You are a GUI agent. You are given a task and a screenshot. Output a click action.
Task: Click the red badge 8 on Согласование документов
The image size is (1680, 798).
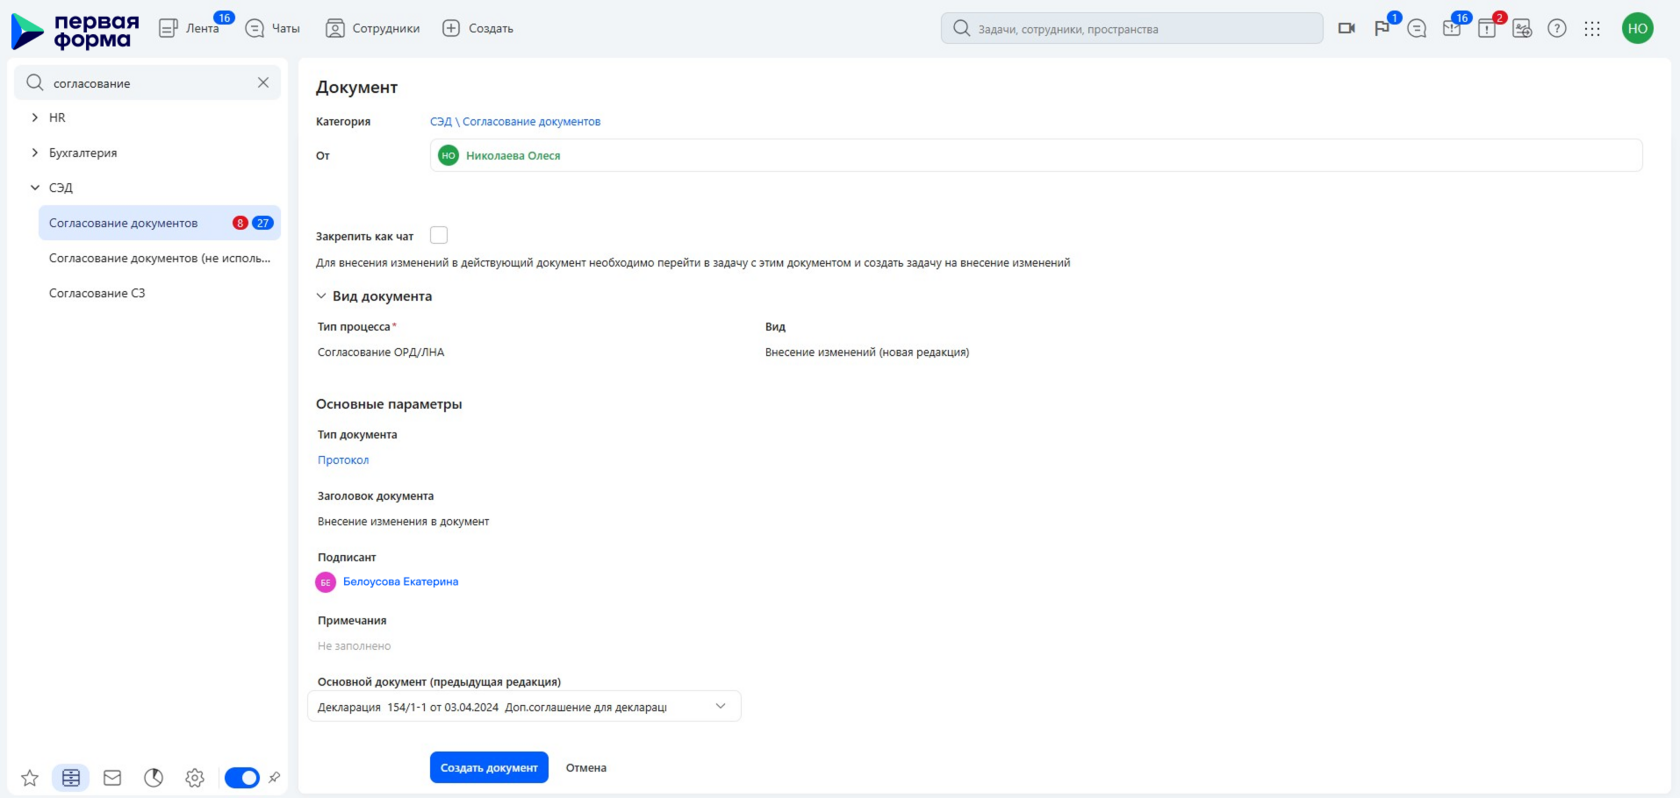pyautogui.click(x=240, y=223)
